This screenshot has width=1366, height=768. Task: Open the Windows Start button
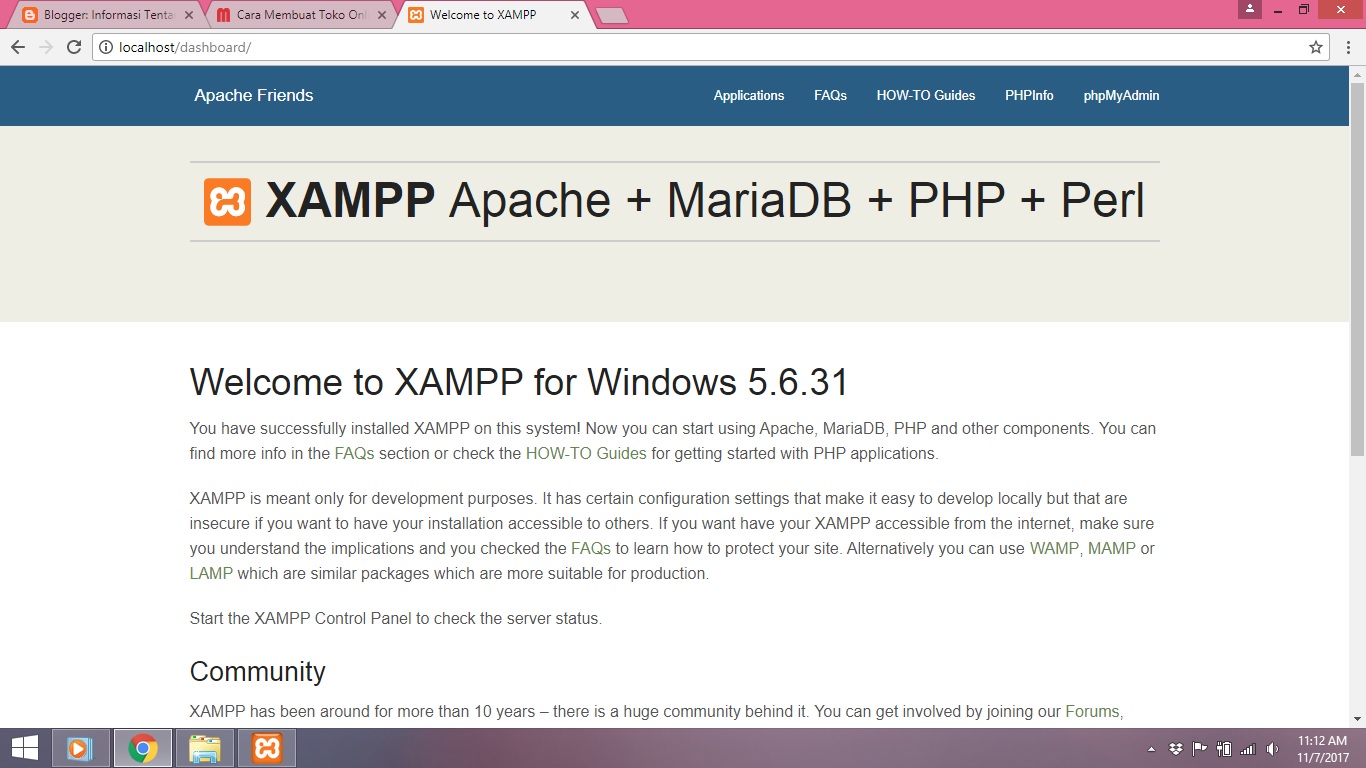coord(25,748)
